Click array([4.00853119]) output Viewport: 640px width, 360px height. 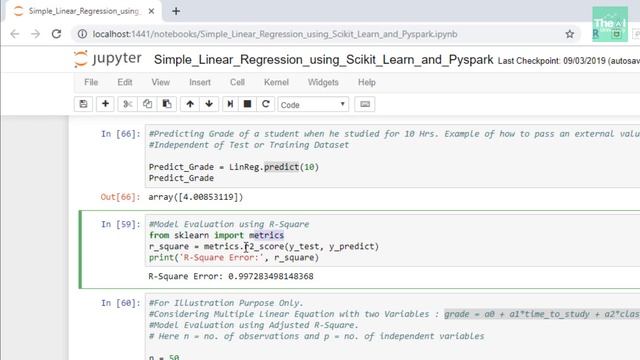[196, 197]
